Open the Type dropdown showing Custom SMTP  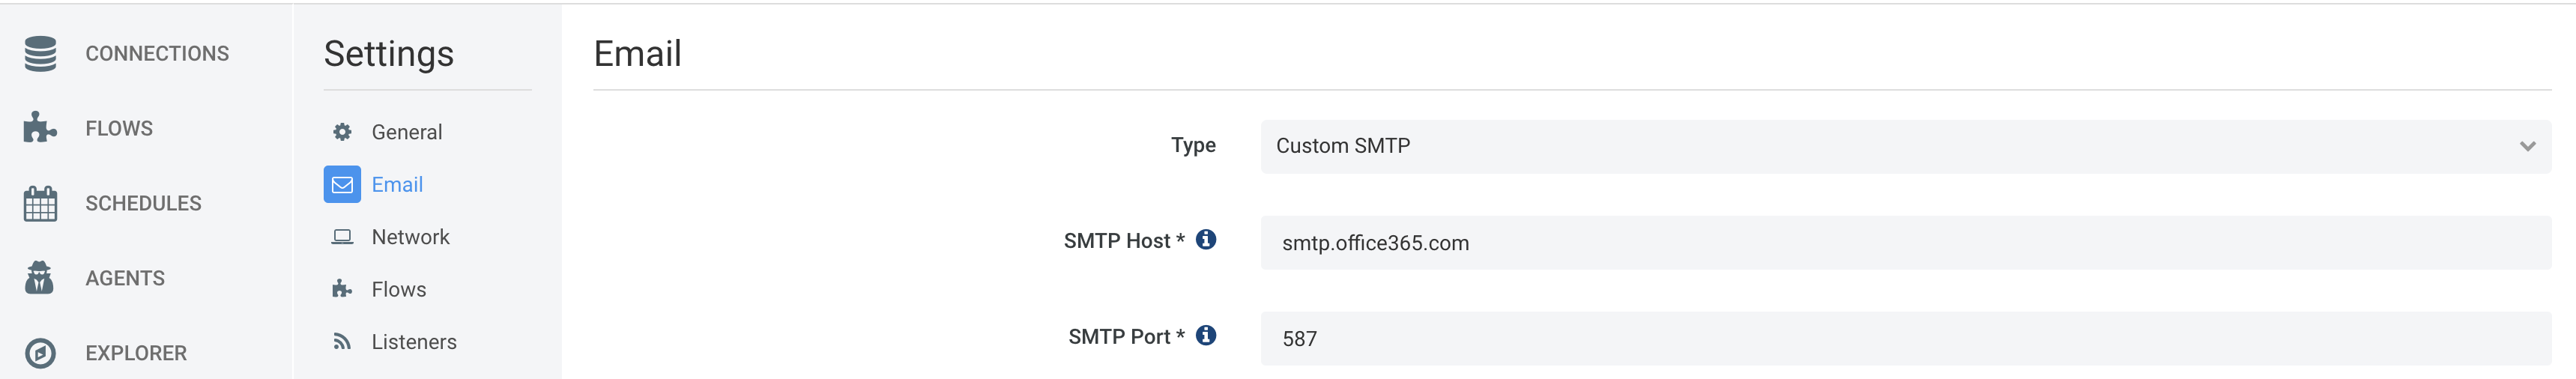1905,147
